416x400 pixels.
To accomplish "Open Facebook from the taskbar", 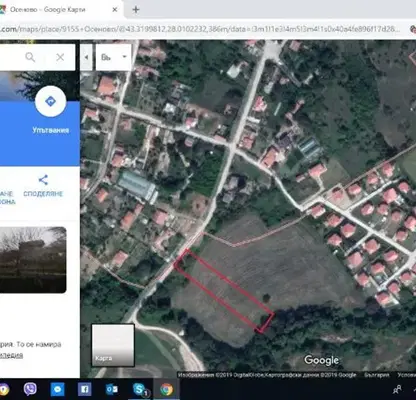I will coord(84,389).
